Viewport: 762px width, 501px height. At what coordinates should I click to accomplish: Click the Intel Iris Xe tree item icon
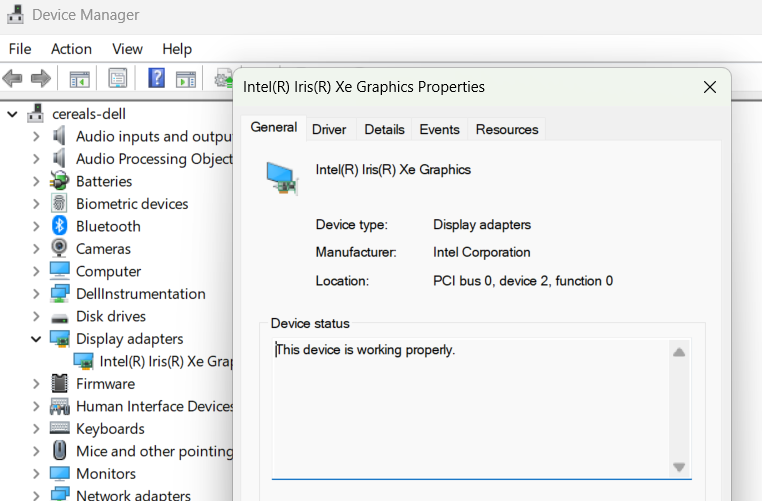(x=83, y=361)
